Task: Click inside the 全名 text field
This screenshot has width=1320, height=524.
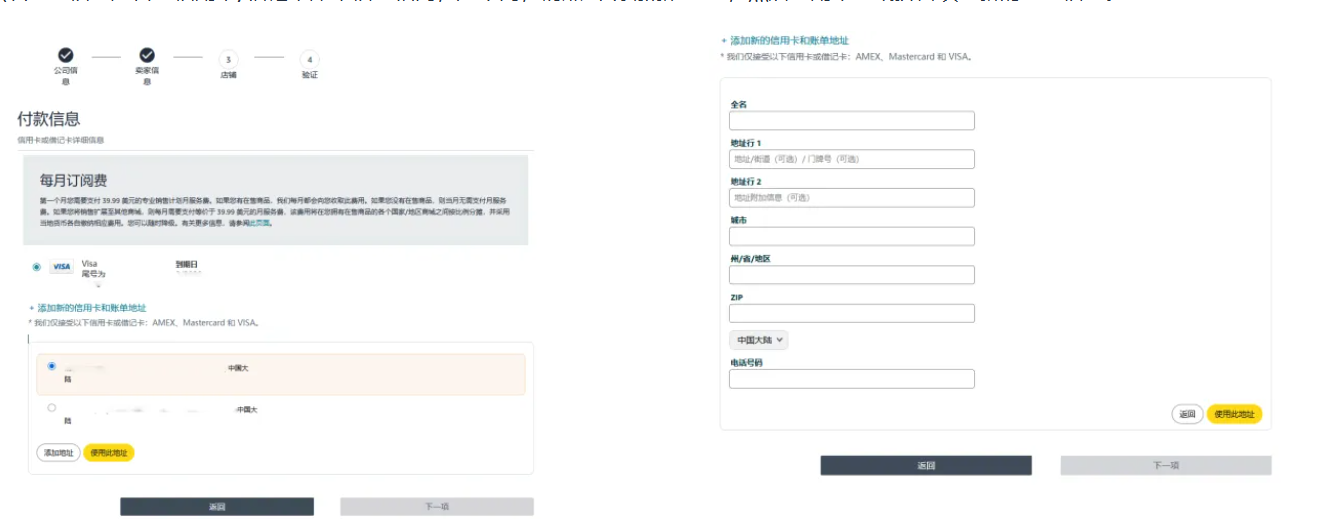Action: pos(851,121)
